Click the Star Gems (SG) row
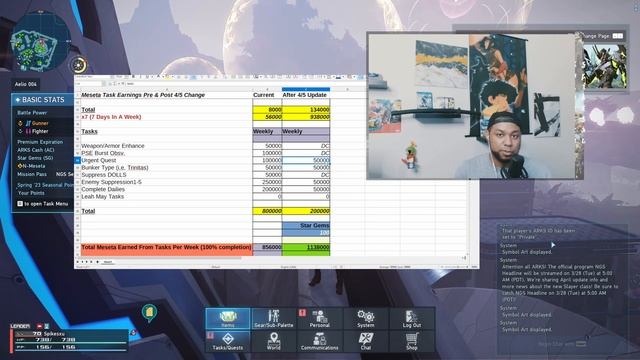The height and width of the screenshot is (360, 640). click(45, 158)
